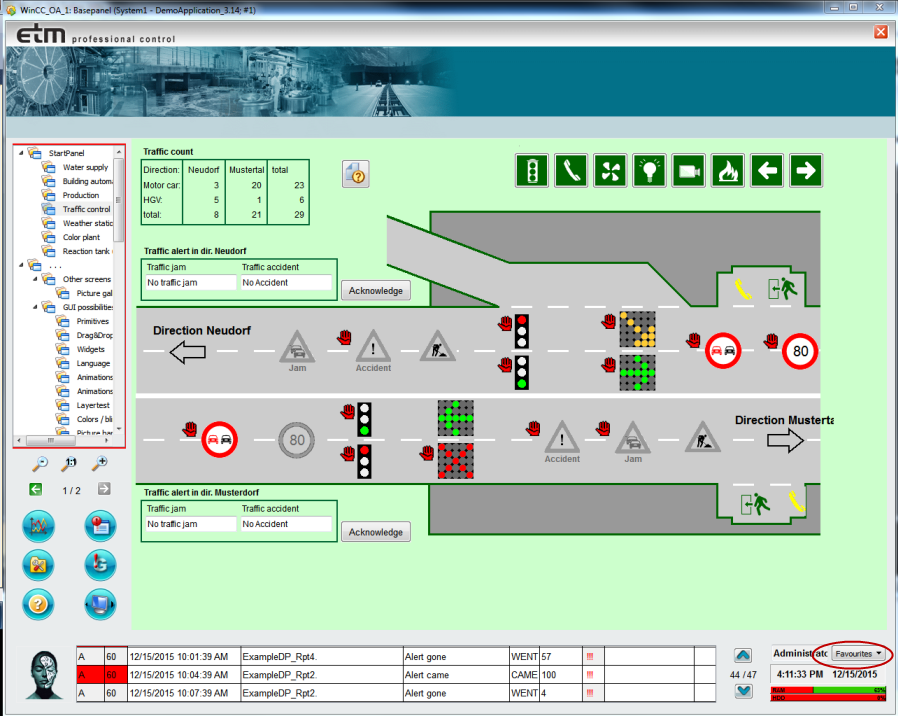Click the red X lane signal
This screenshot has width=898, height=716.
pos(456,461)
